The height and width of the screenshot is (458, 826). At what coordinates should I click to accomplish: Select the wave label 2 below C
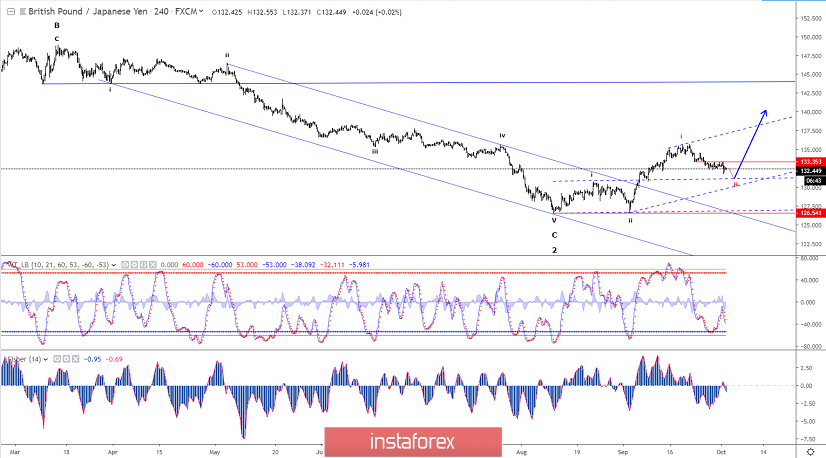tap(554, 250)
